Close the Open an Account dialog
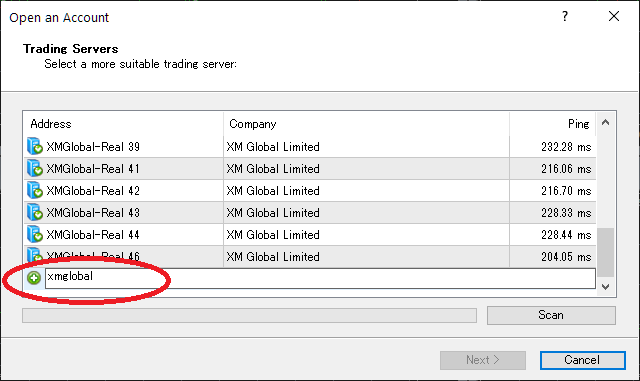This screenshot has width=640, height=381. [613, 16]
